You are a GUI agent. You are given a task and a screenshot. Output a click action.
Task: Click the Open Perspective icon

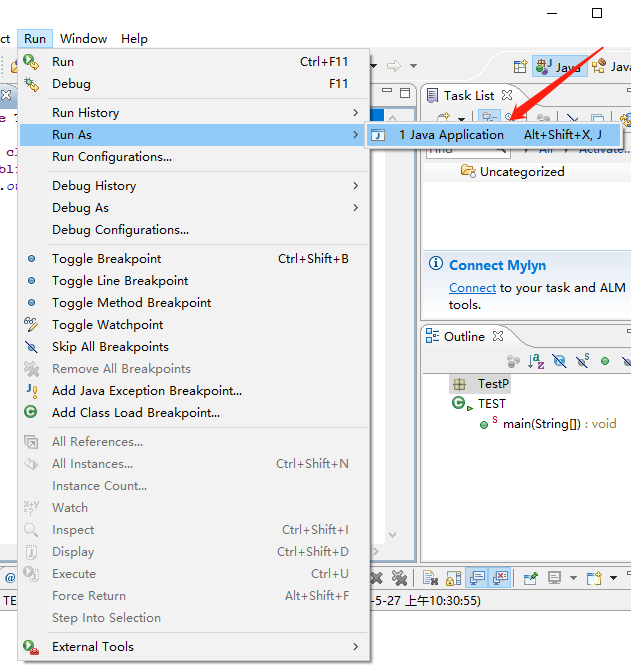(x=520, y=67)
